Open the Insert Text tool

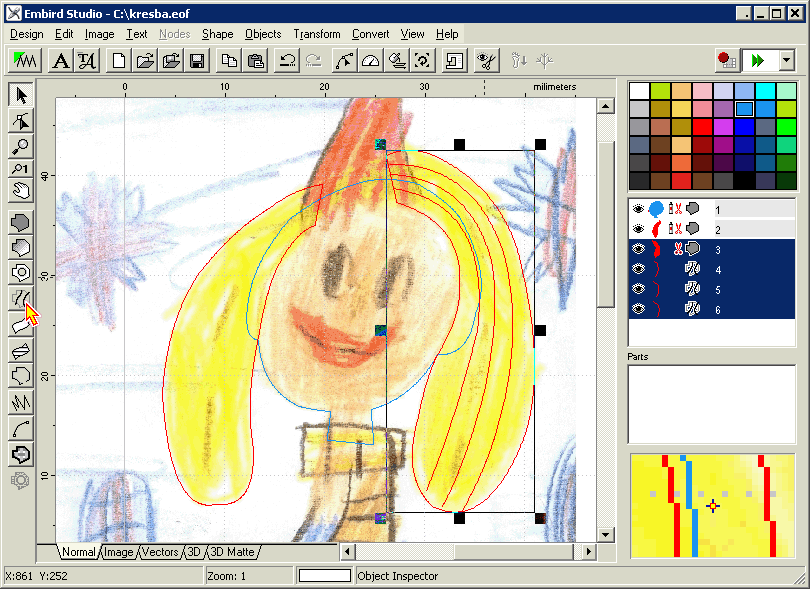(61, 61)
